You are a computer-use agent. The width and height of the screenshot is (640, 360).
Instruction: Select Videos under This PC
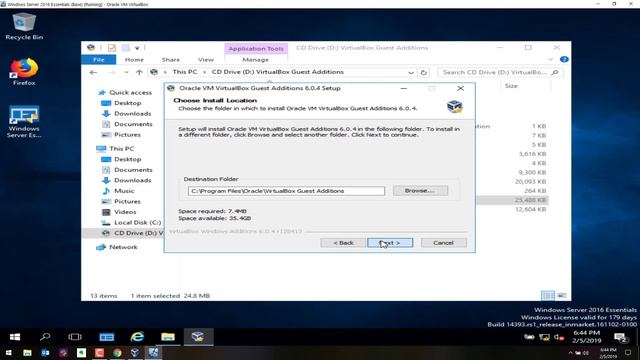click(x=125, y=212)
